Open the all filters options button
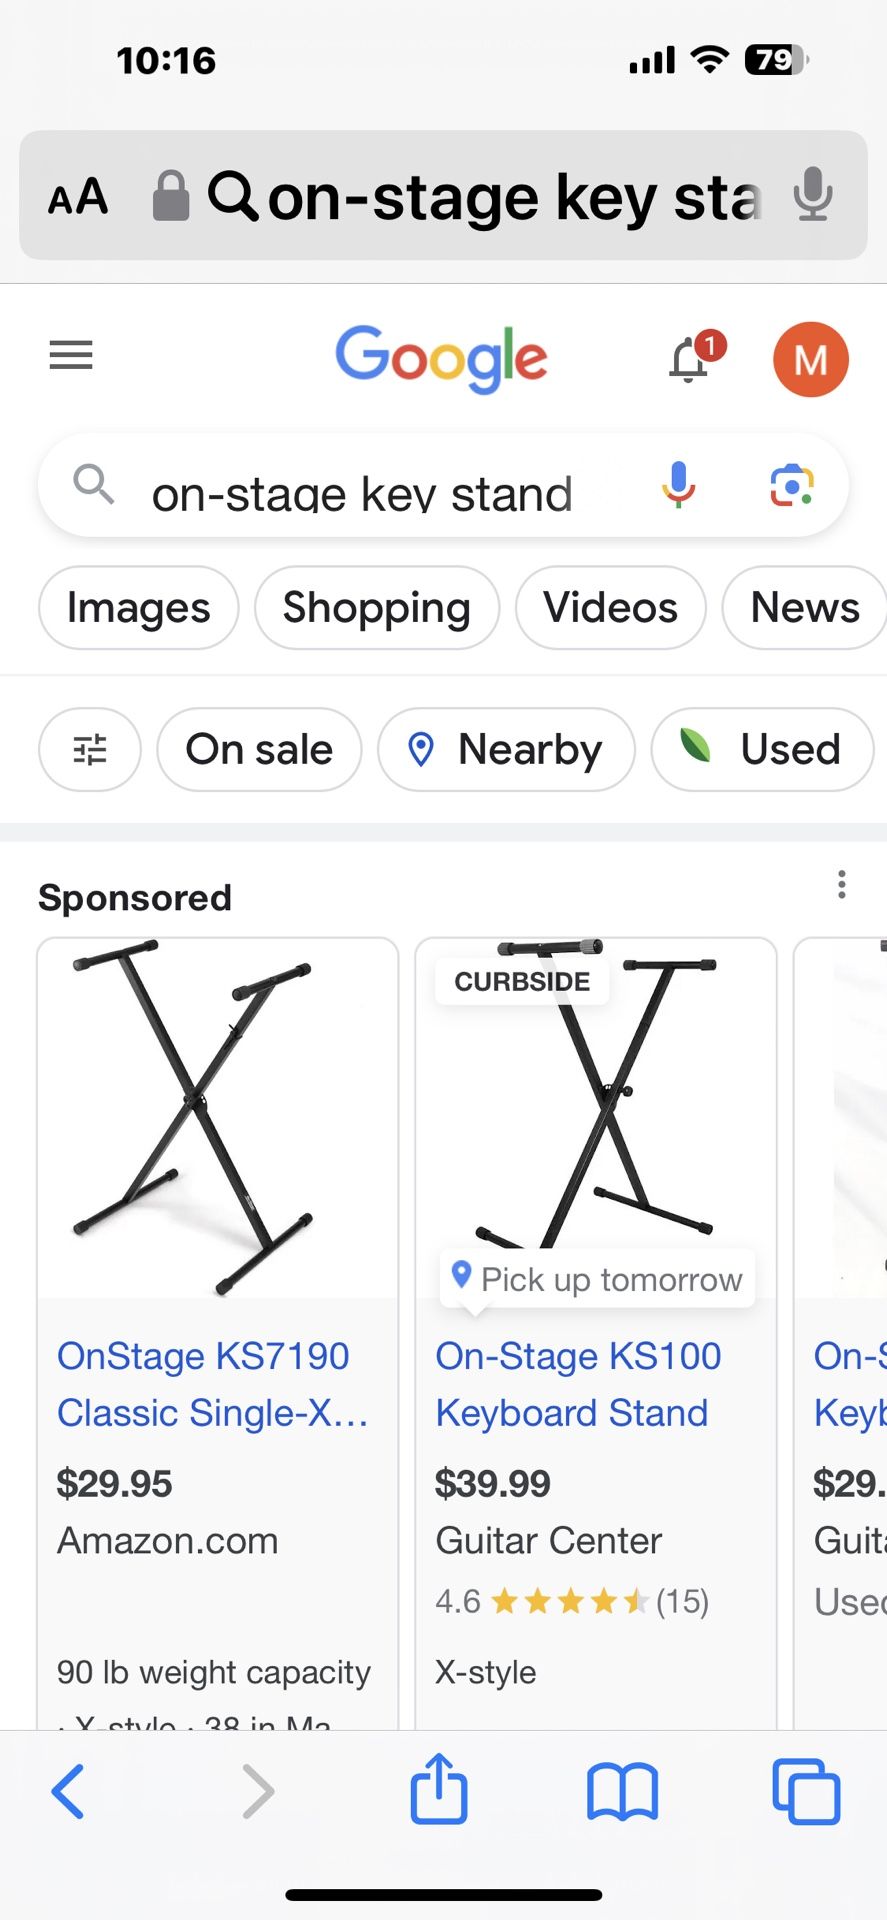Image resolution: width=887 pixels, height=1920 pixels. (90, 750)
